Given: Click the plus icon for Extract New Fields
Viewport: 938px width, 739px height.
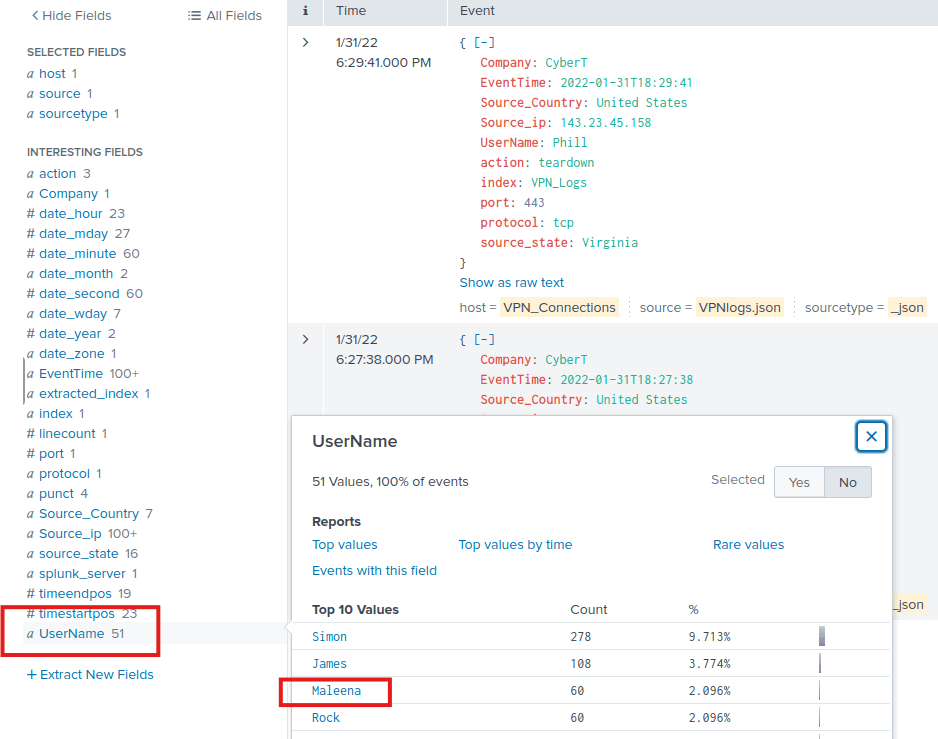Looking at the screenshot, I should (31, 675).
